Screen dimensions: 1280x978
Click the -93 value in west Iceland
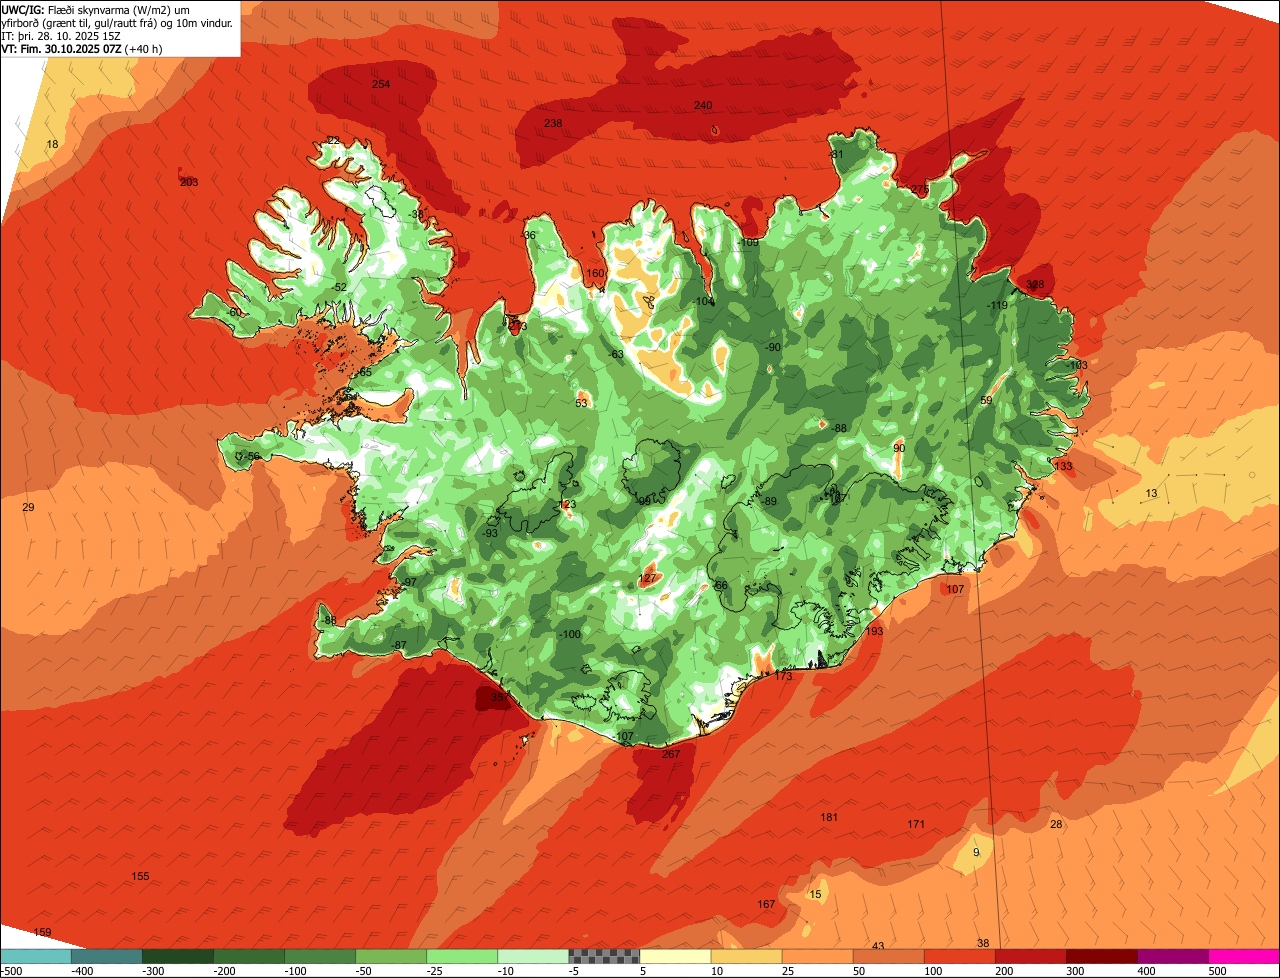point(489,534)
